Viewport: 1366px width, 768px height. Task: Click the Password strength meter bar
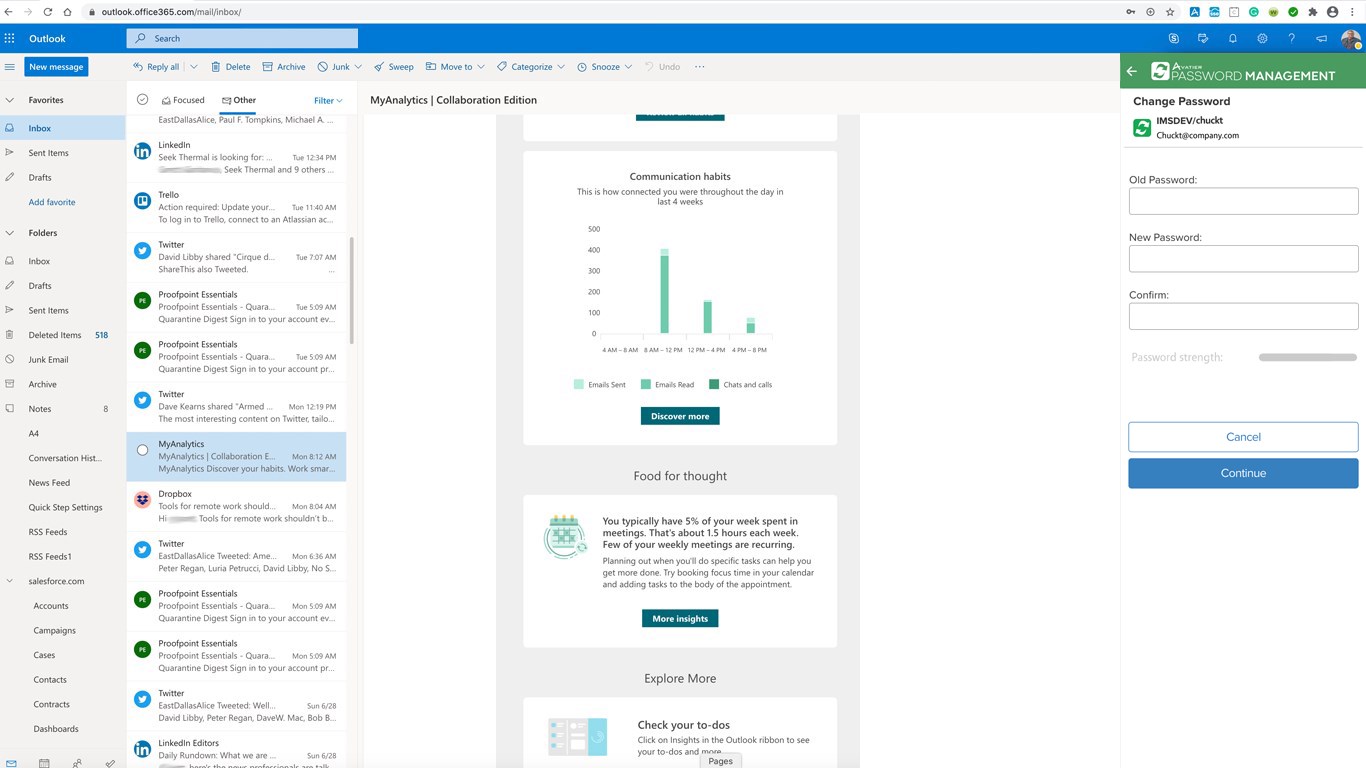1308,357
